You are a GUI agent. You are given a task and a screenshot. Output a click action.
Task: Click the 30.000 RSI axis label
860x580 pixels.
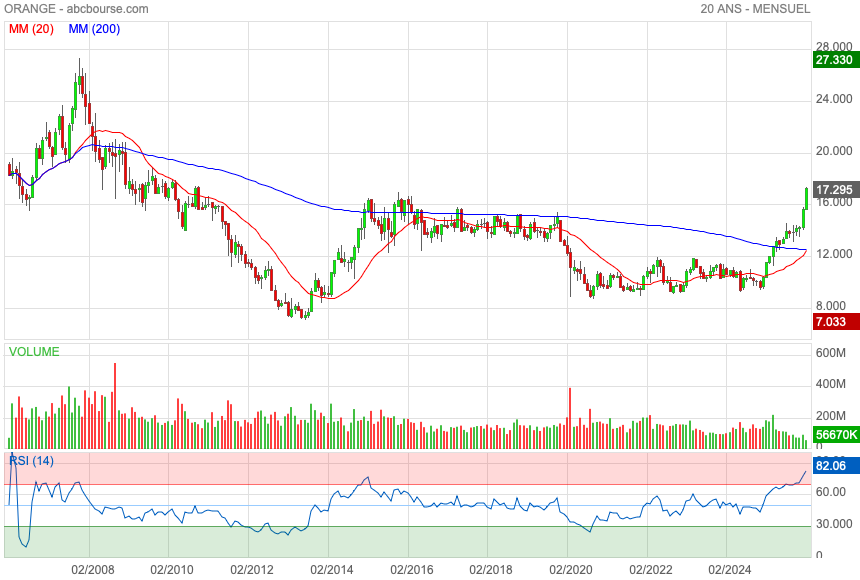pyautogui.click(x=833, y=524)
